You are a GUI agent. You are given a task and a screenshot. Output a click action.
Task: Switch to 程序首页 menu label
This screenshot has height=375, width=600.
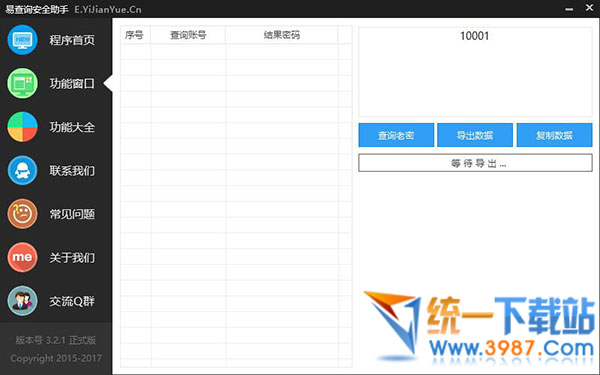coord(72,40)
